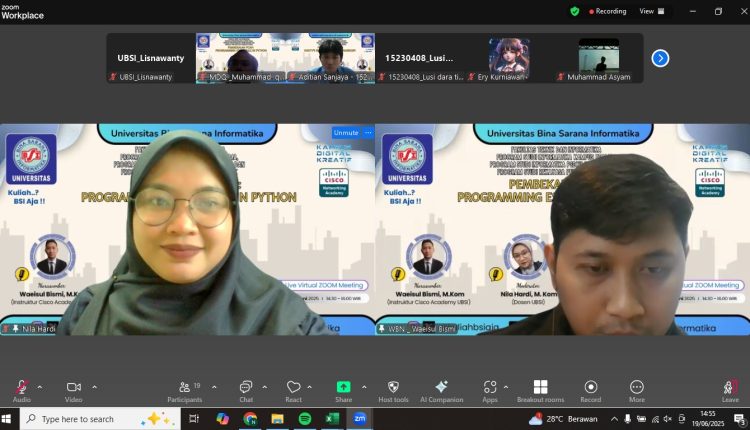Open Host tools
The width and height of the screenshot is (750, 430).
[x=393, y=391]
